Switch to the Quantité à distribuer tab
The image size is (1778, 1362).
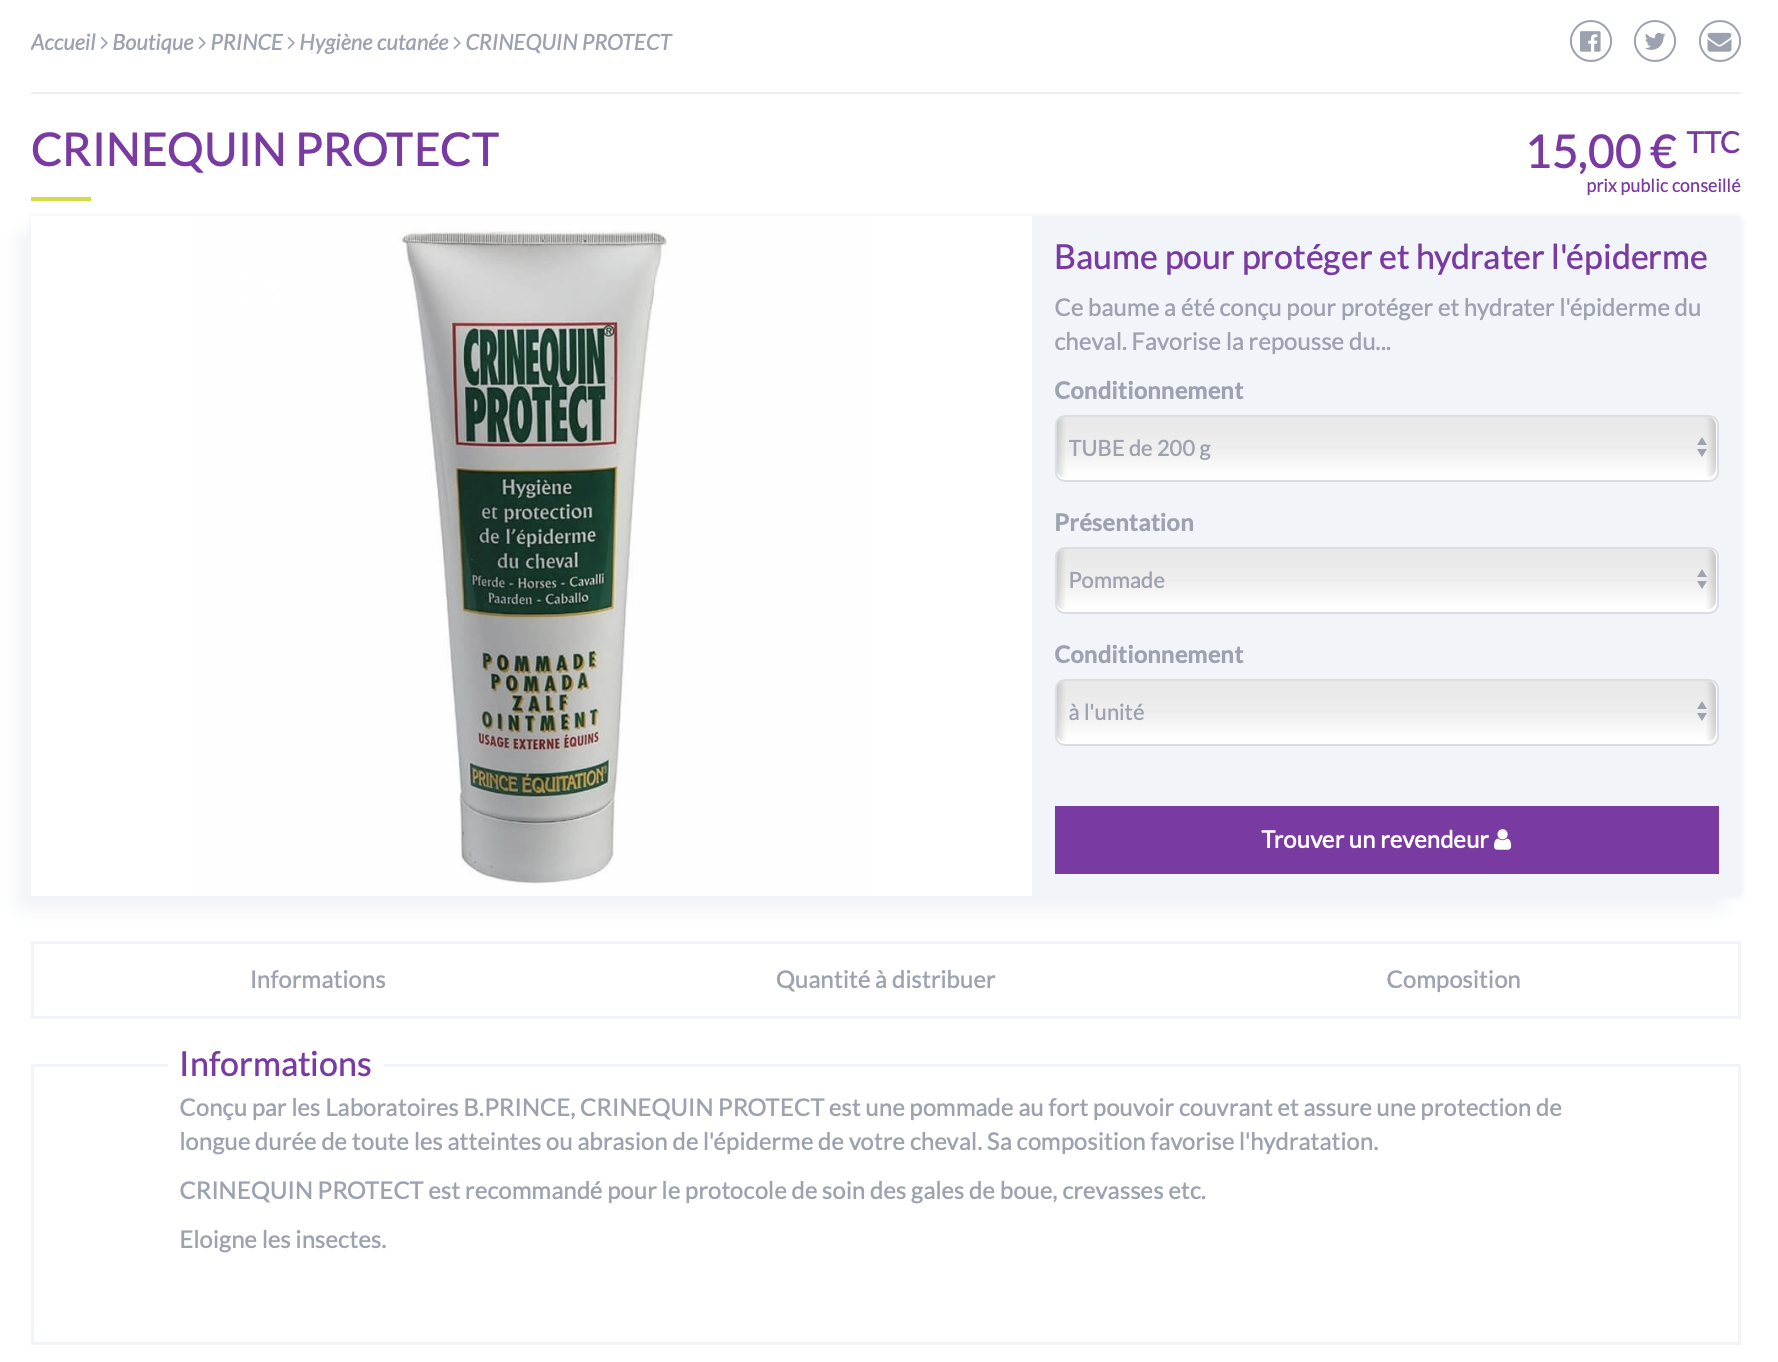click(x=886, y=980)
